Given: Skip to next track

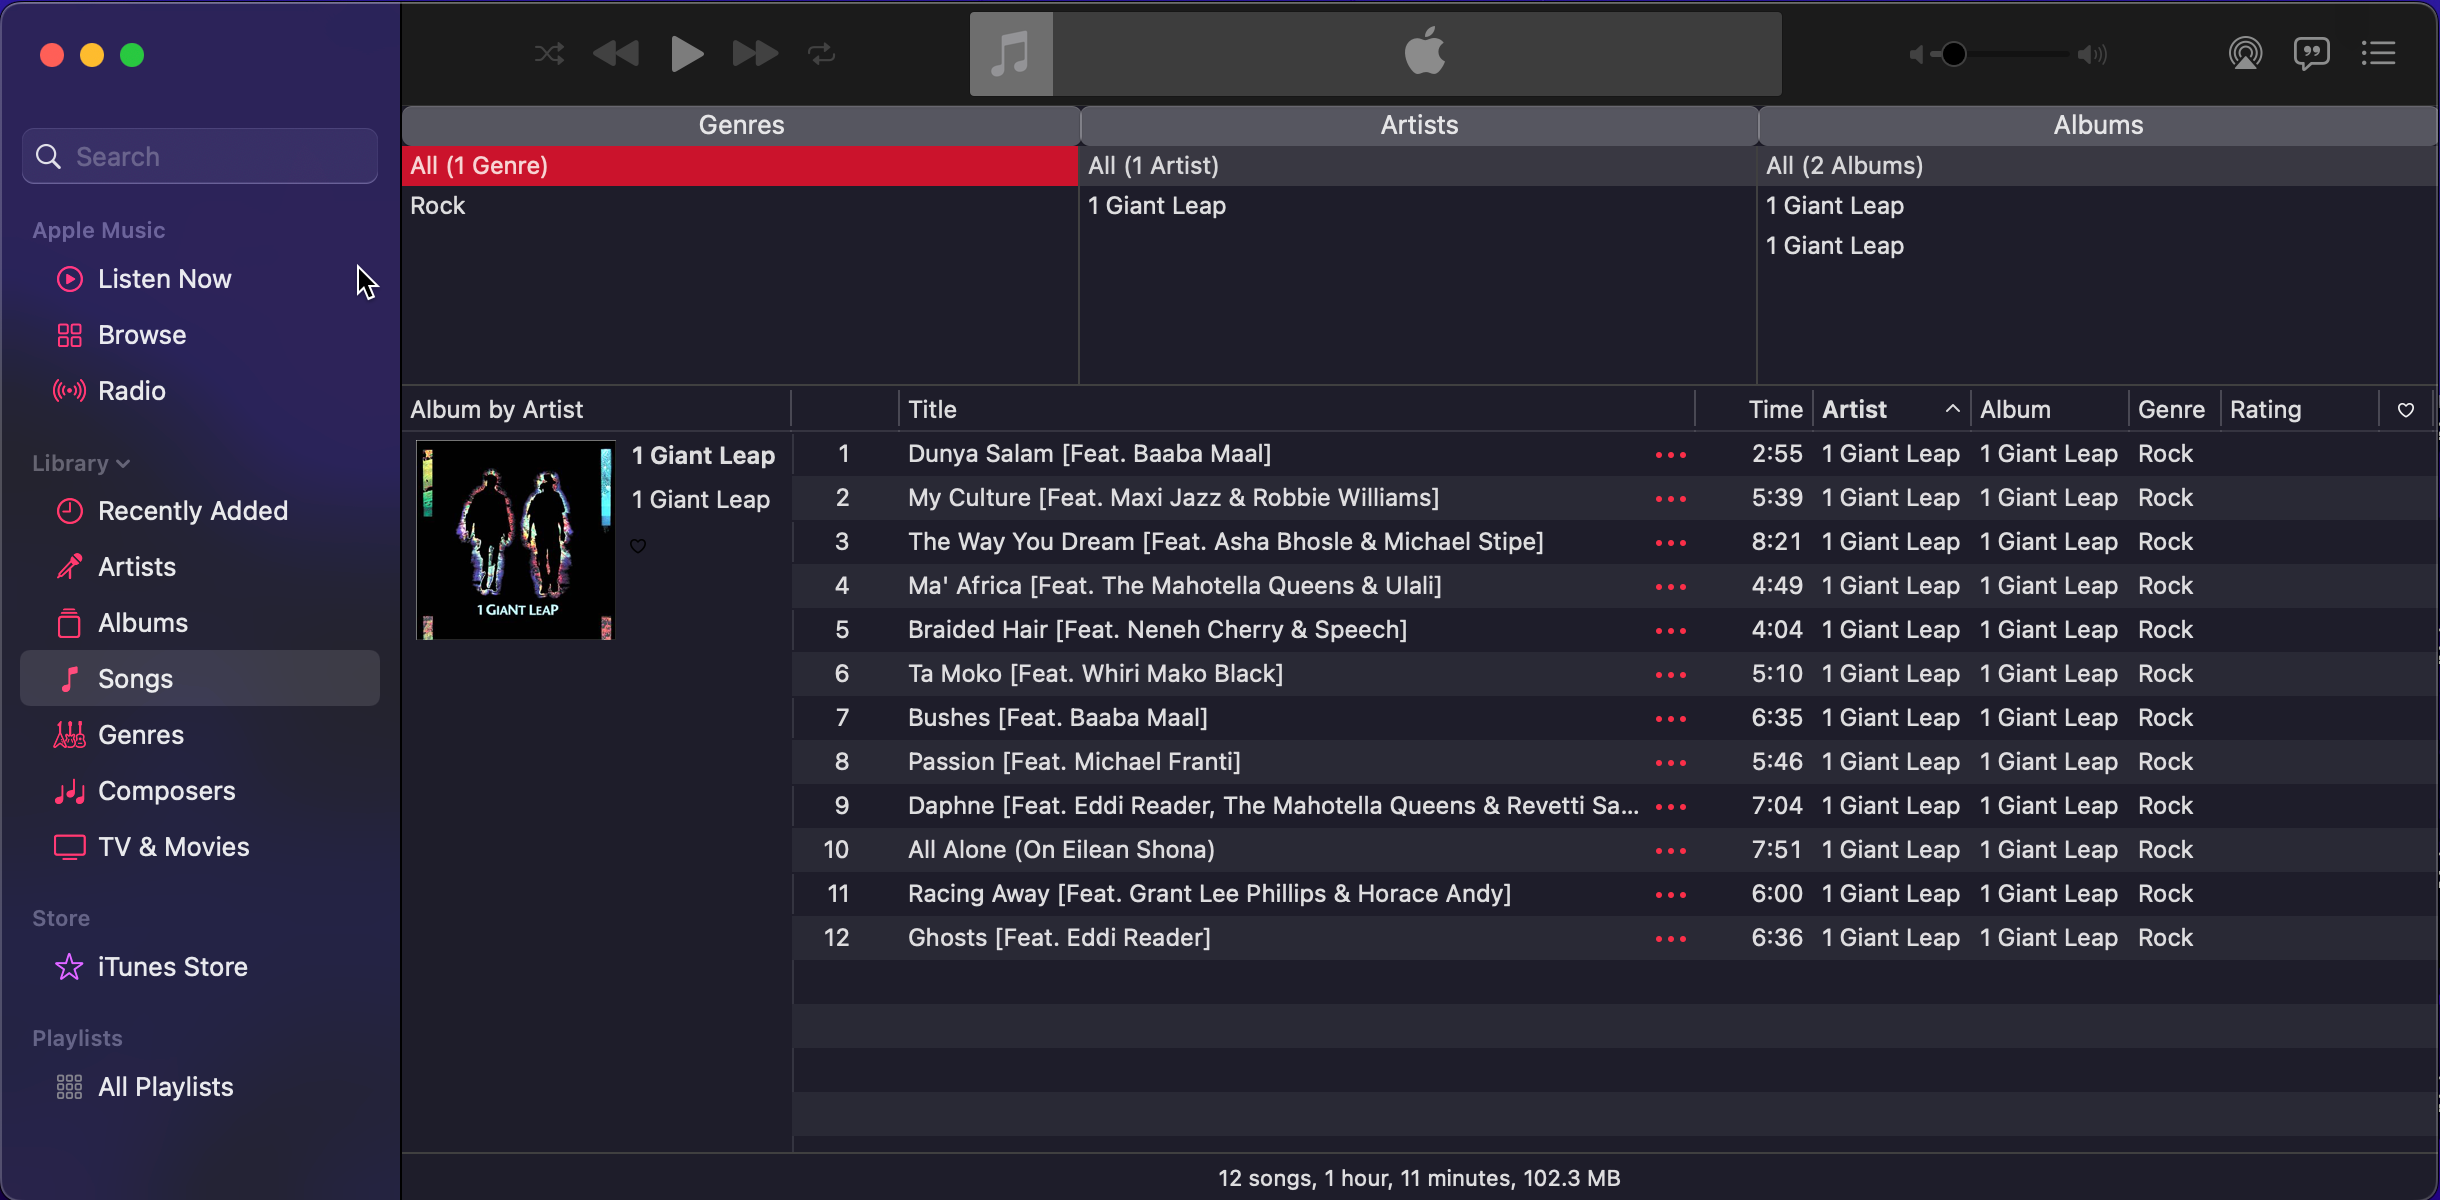Looking at the screenshot, I should click(x=755, y=54).
